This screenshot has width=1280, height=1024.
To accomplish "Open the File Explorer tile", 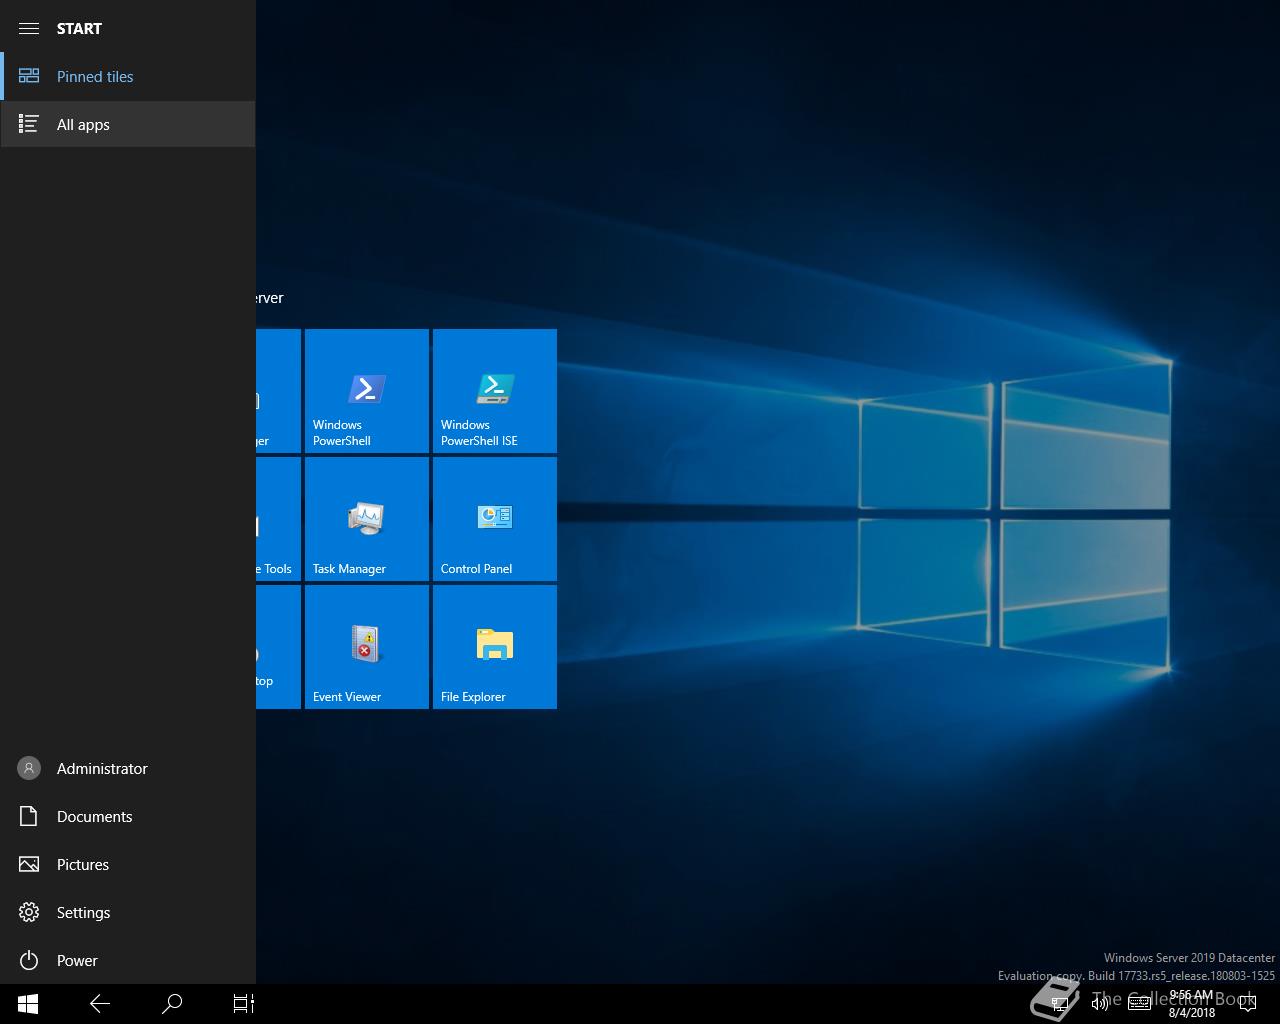I will [495, 647].
